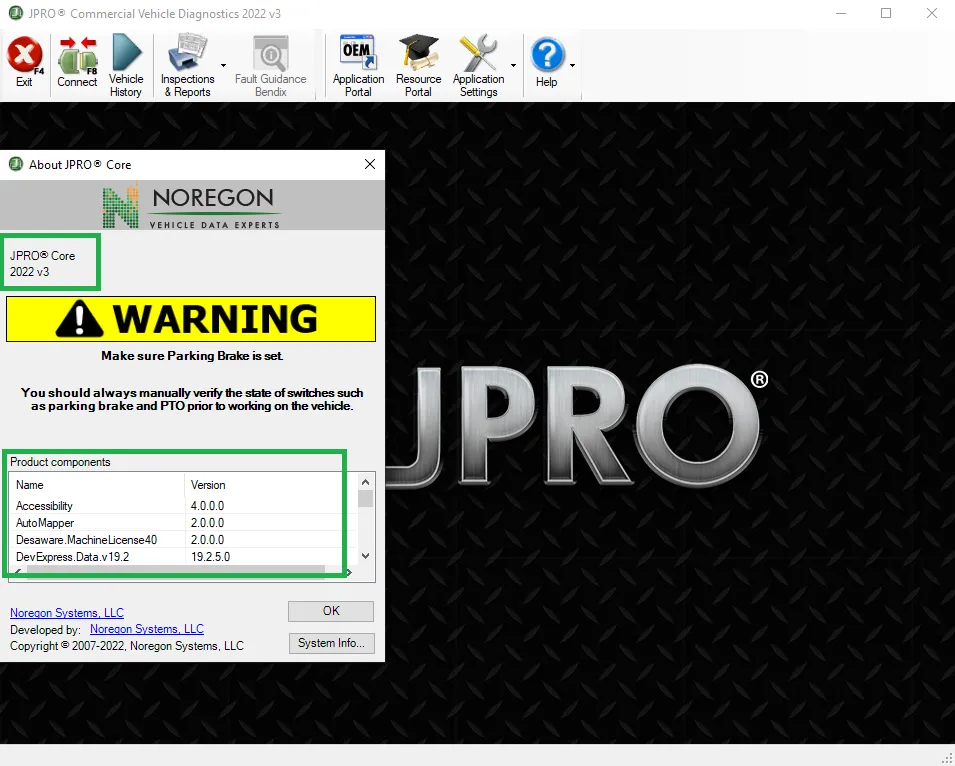This screenshot has width=955, height=766.
Task: Expand the Help dropdown arrow
Action: pos(573,65)
